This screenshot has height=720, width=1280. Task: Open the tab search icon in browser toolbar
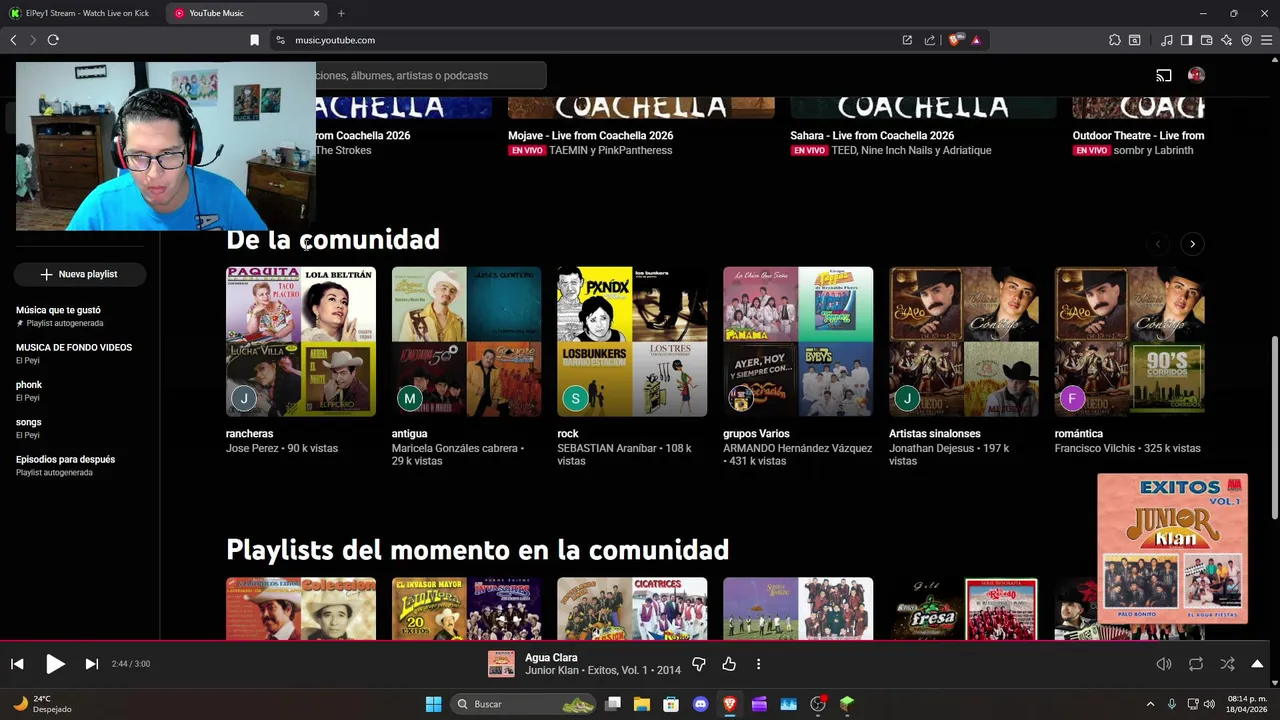(1135, 40)
